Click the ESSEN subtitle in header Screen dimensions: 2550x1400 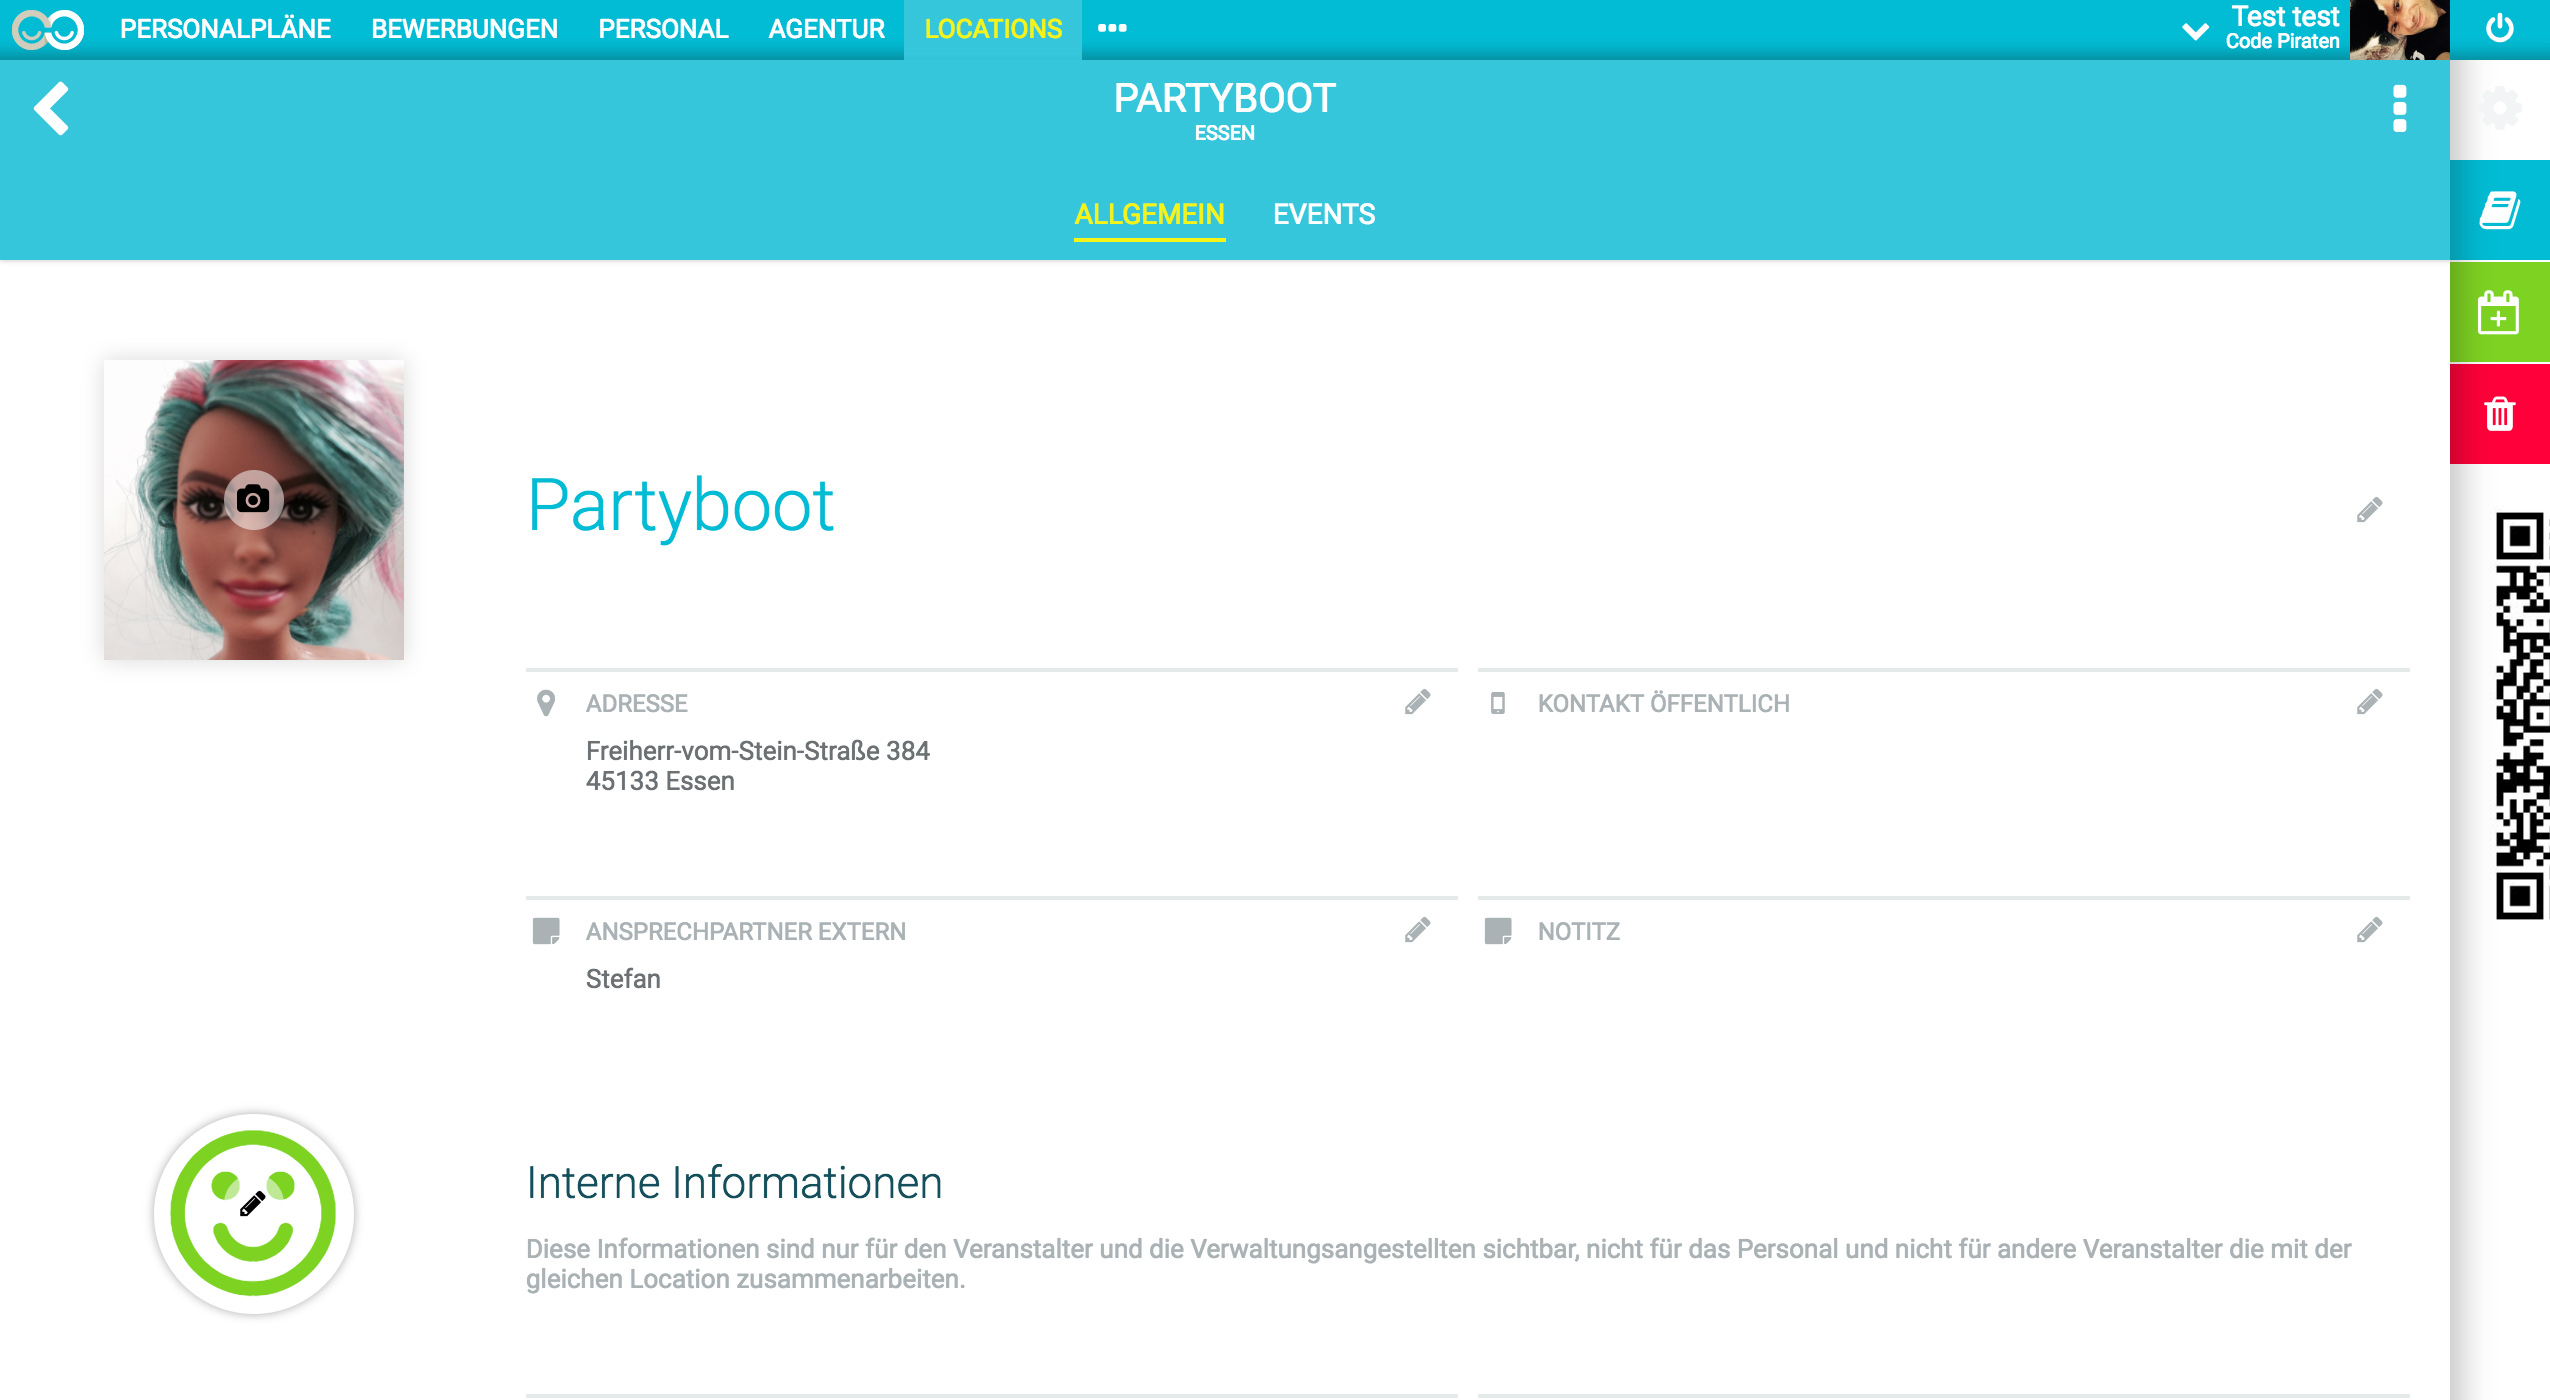1224,133
